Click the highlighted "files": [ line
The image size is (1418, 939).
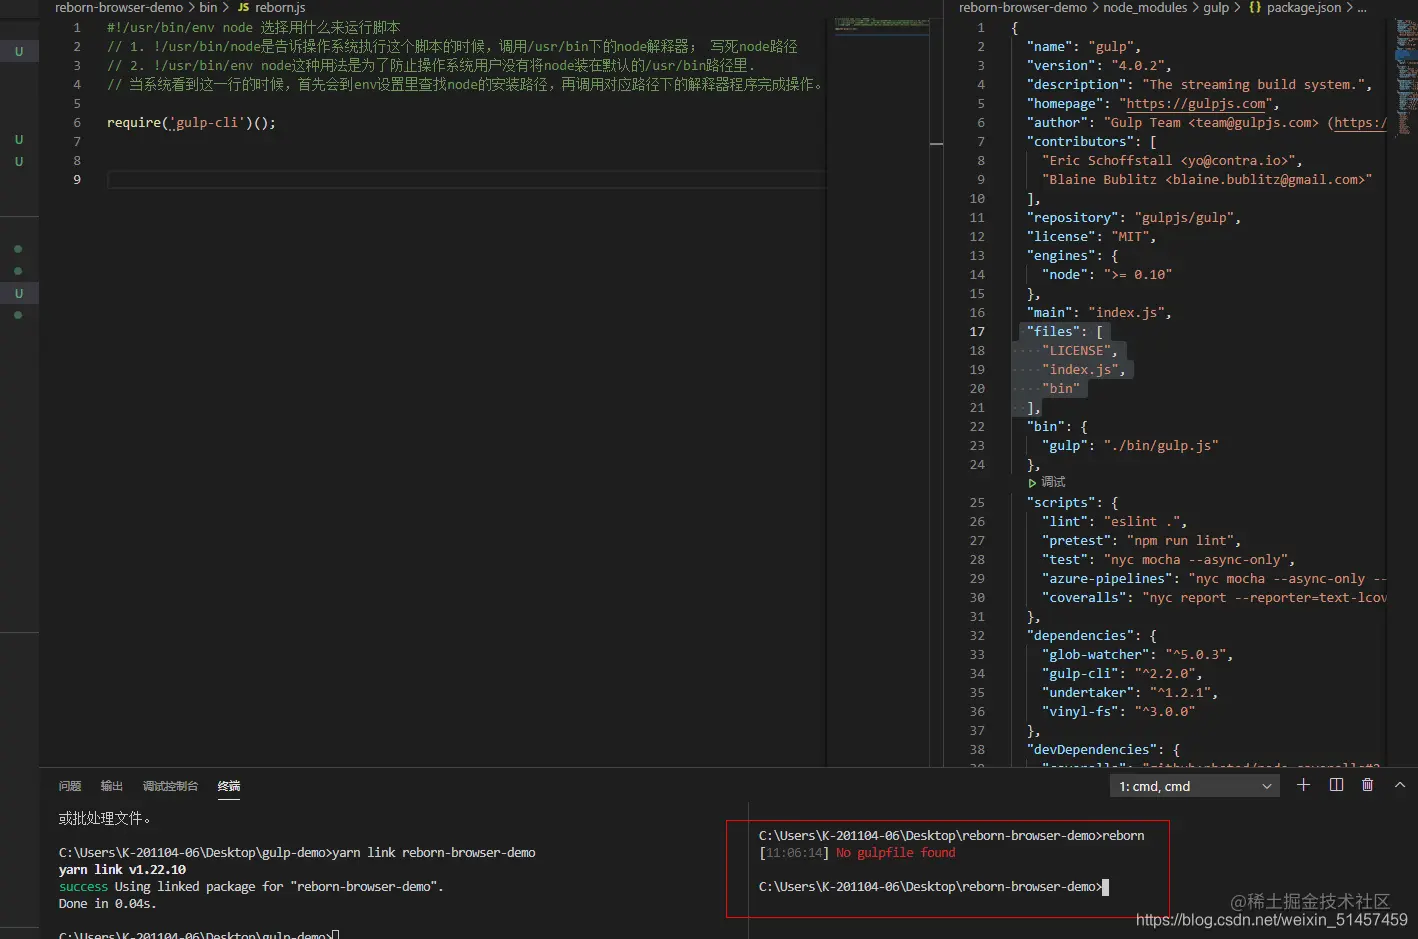(1064, 331)
